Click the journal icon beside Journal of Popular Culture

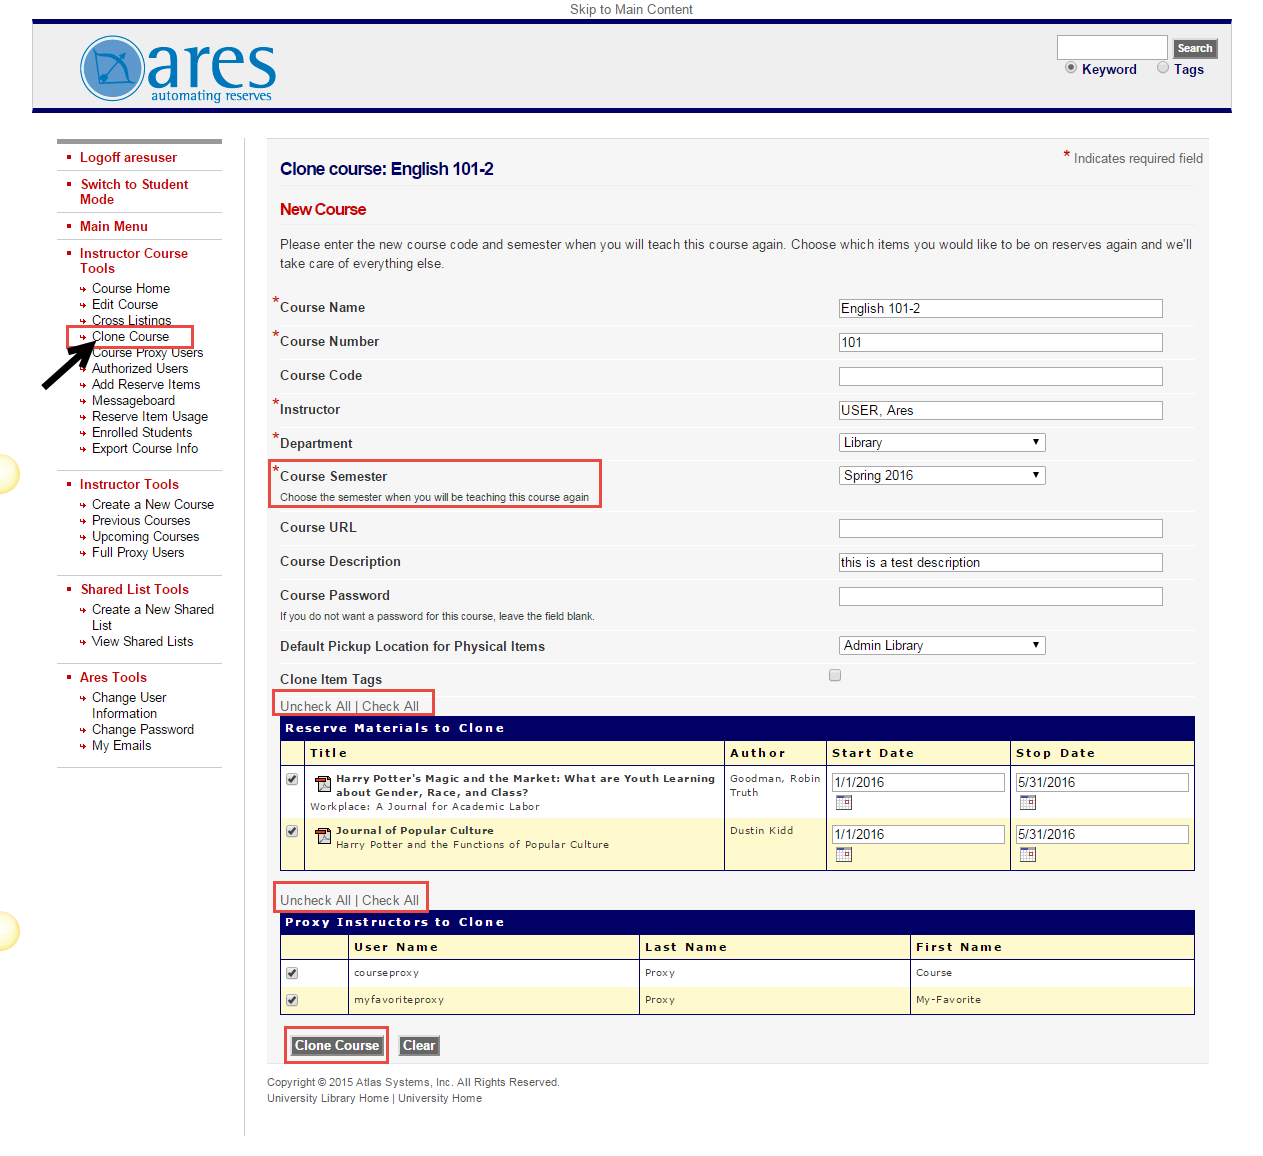point(322,836)
